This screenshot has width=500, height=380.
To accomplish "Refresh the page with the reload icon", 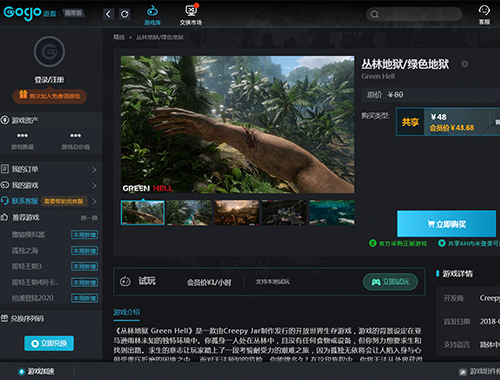I will click(x=125, y=14).
